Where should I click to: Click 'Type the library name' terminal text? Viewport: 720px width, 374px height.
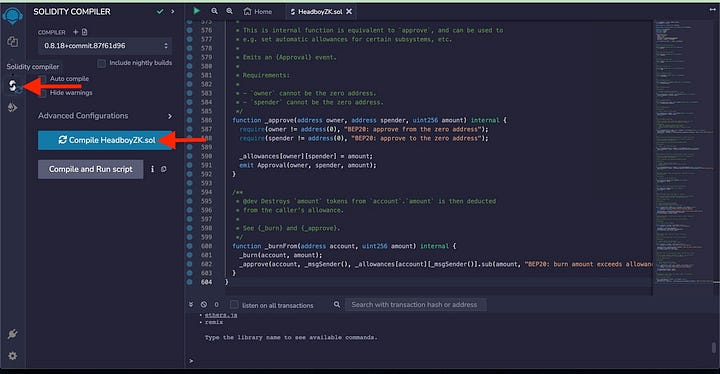(291, 338)
